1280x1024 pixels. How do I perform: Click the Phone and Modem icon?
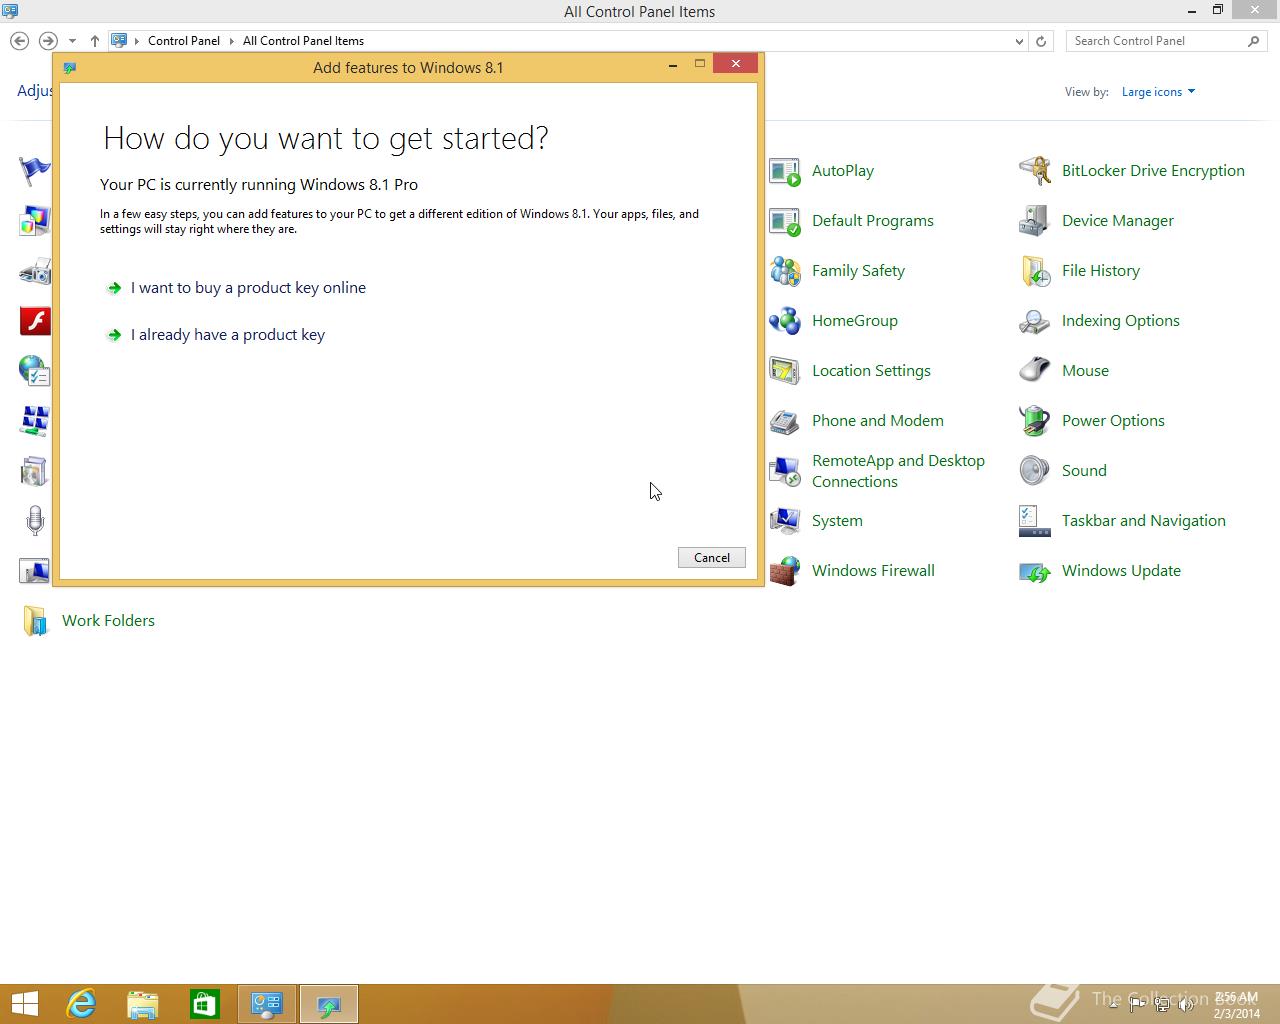[785, 421]
